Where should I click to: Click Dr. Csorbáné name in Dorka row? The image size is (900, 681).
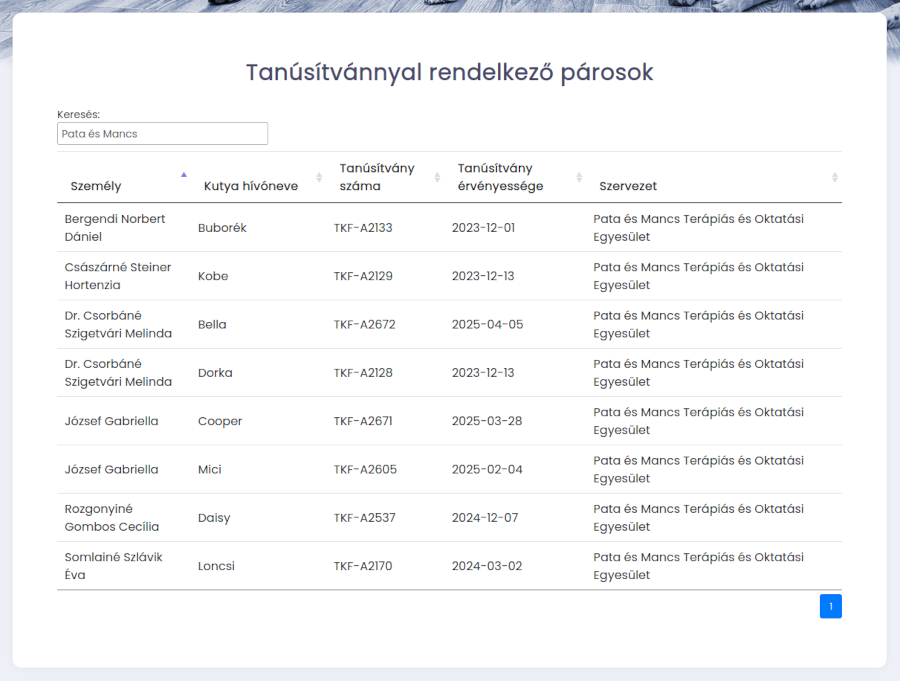[118, 373]
